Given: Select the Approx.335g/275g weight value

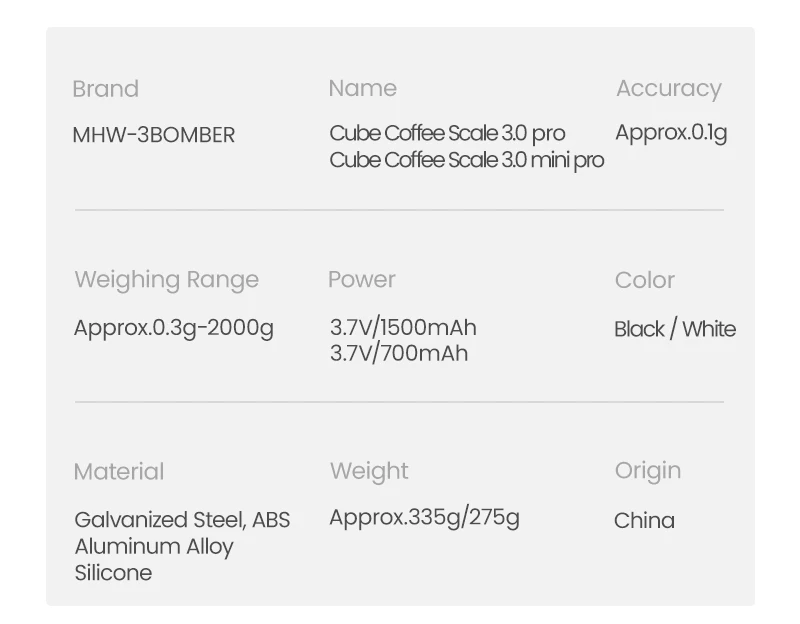Looking at the screenshot, I should [x=424, y=518].
